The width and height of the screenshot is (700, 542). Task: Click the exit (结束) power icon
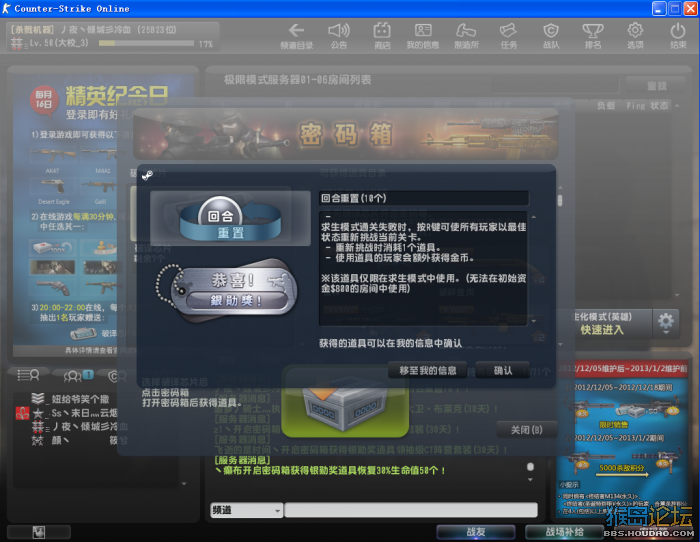point(678,36)
